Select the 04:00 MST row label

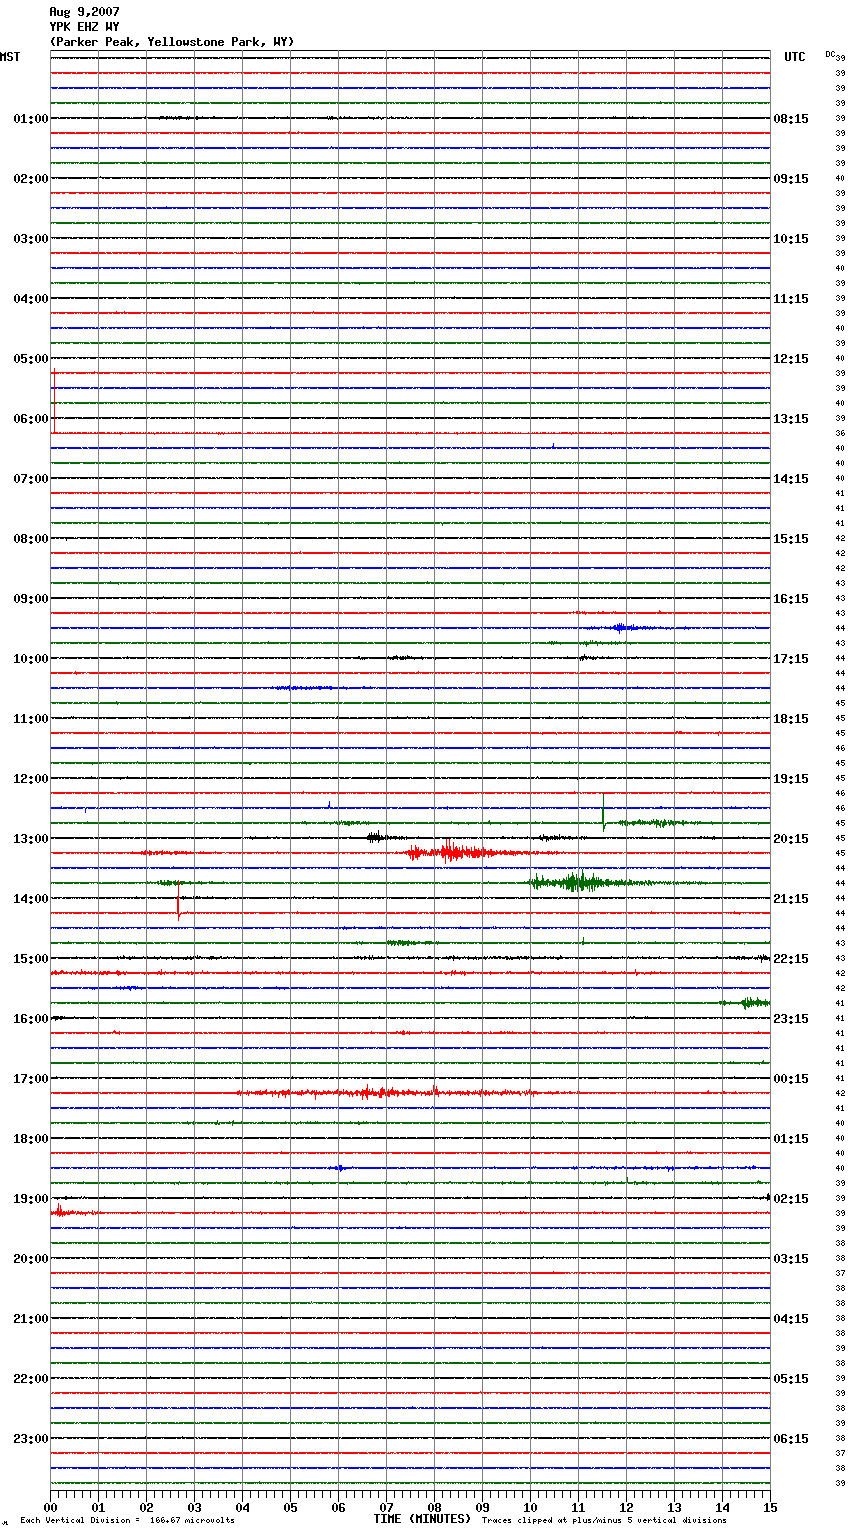tap(31, 299)
